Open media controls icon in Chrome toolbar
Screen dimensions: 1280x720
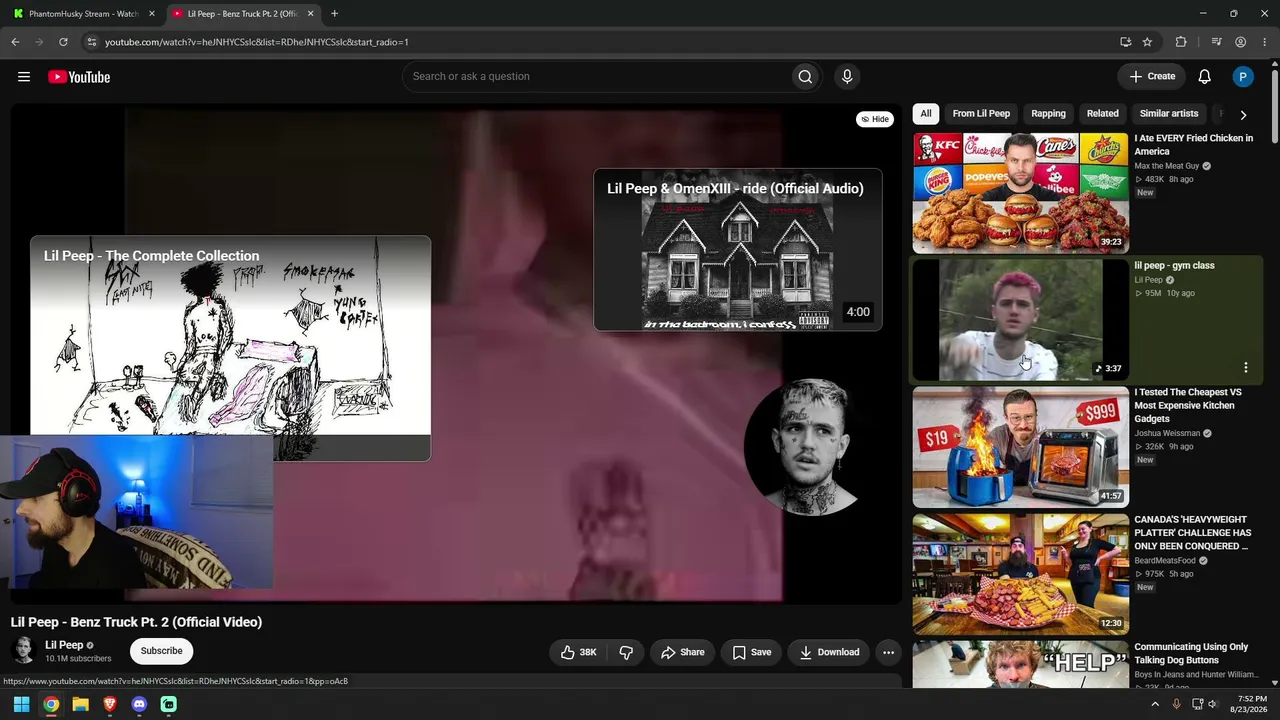1216,42
